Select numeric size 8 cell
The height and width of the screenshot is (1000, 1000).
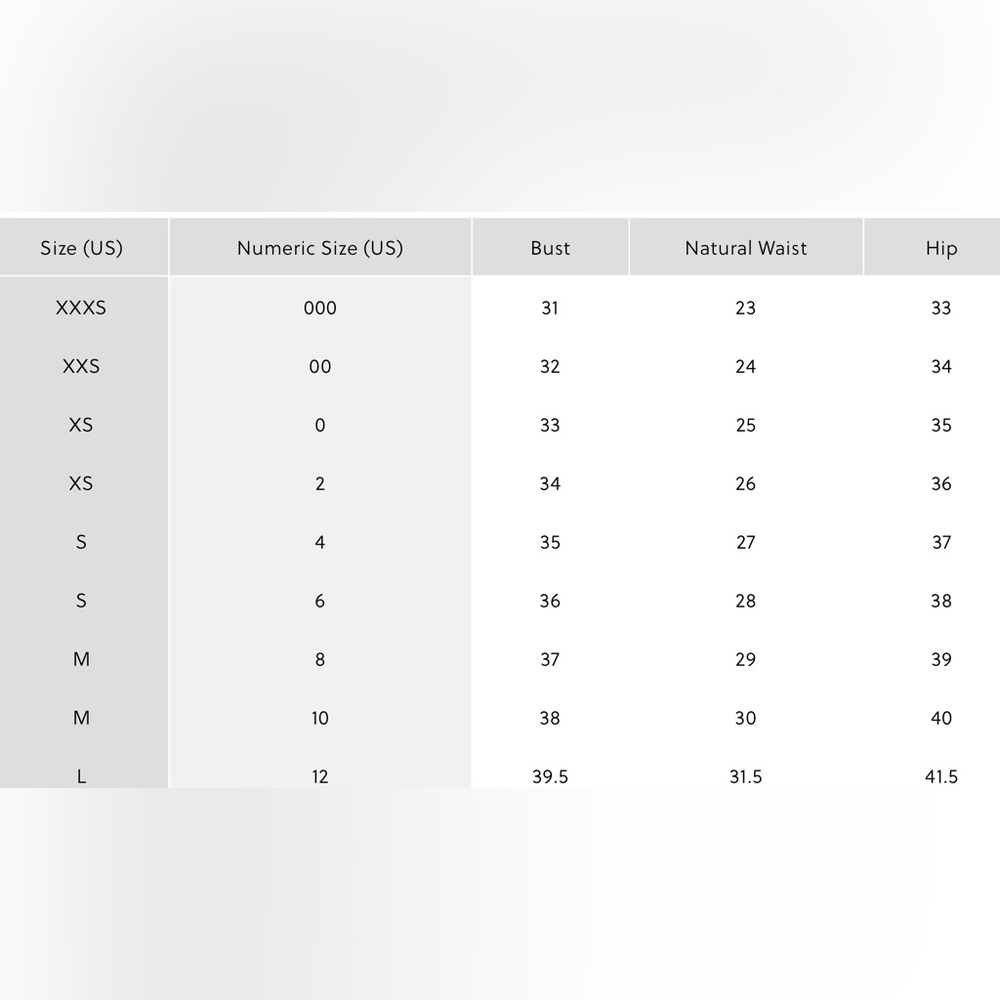pos(320,659)
